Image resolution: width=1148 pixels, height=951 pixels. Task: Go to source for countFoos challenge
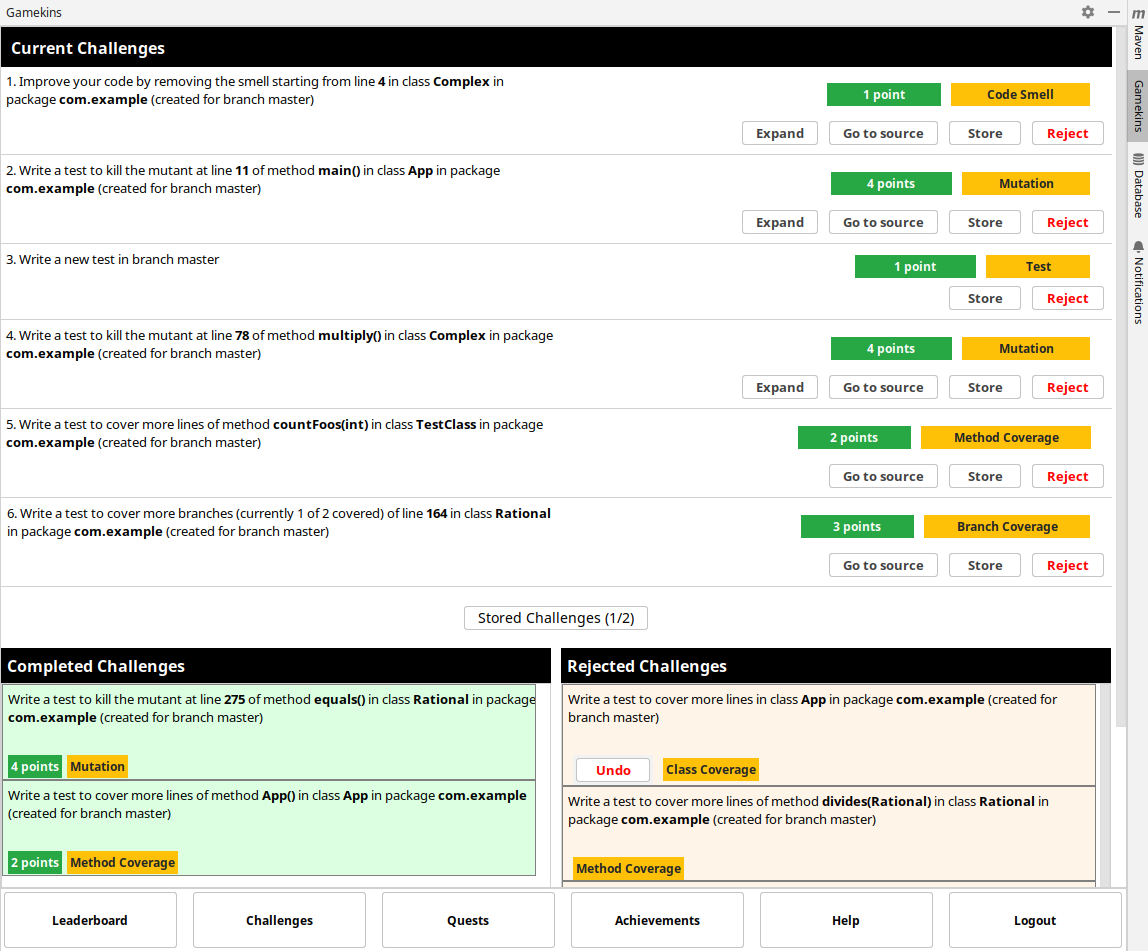point(883,477)
